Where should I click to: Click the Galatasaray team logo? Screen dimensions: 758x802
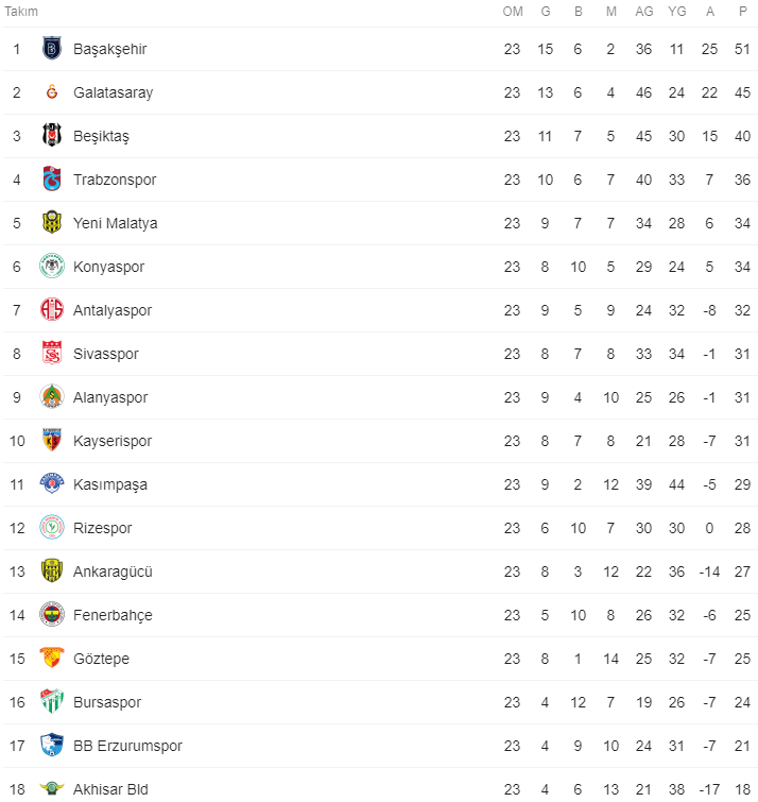coord(51,92)
